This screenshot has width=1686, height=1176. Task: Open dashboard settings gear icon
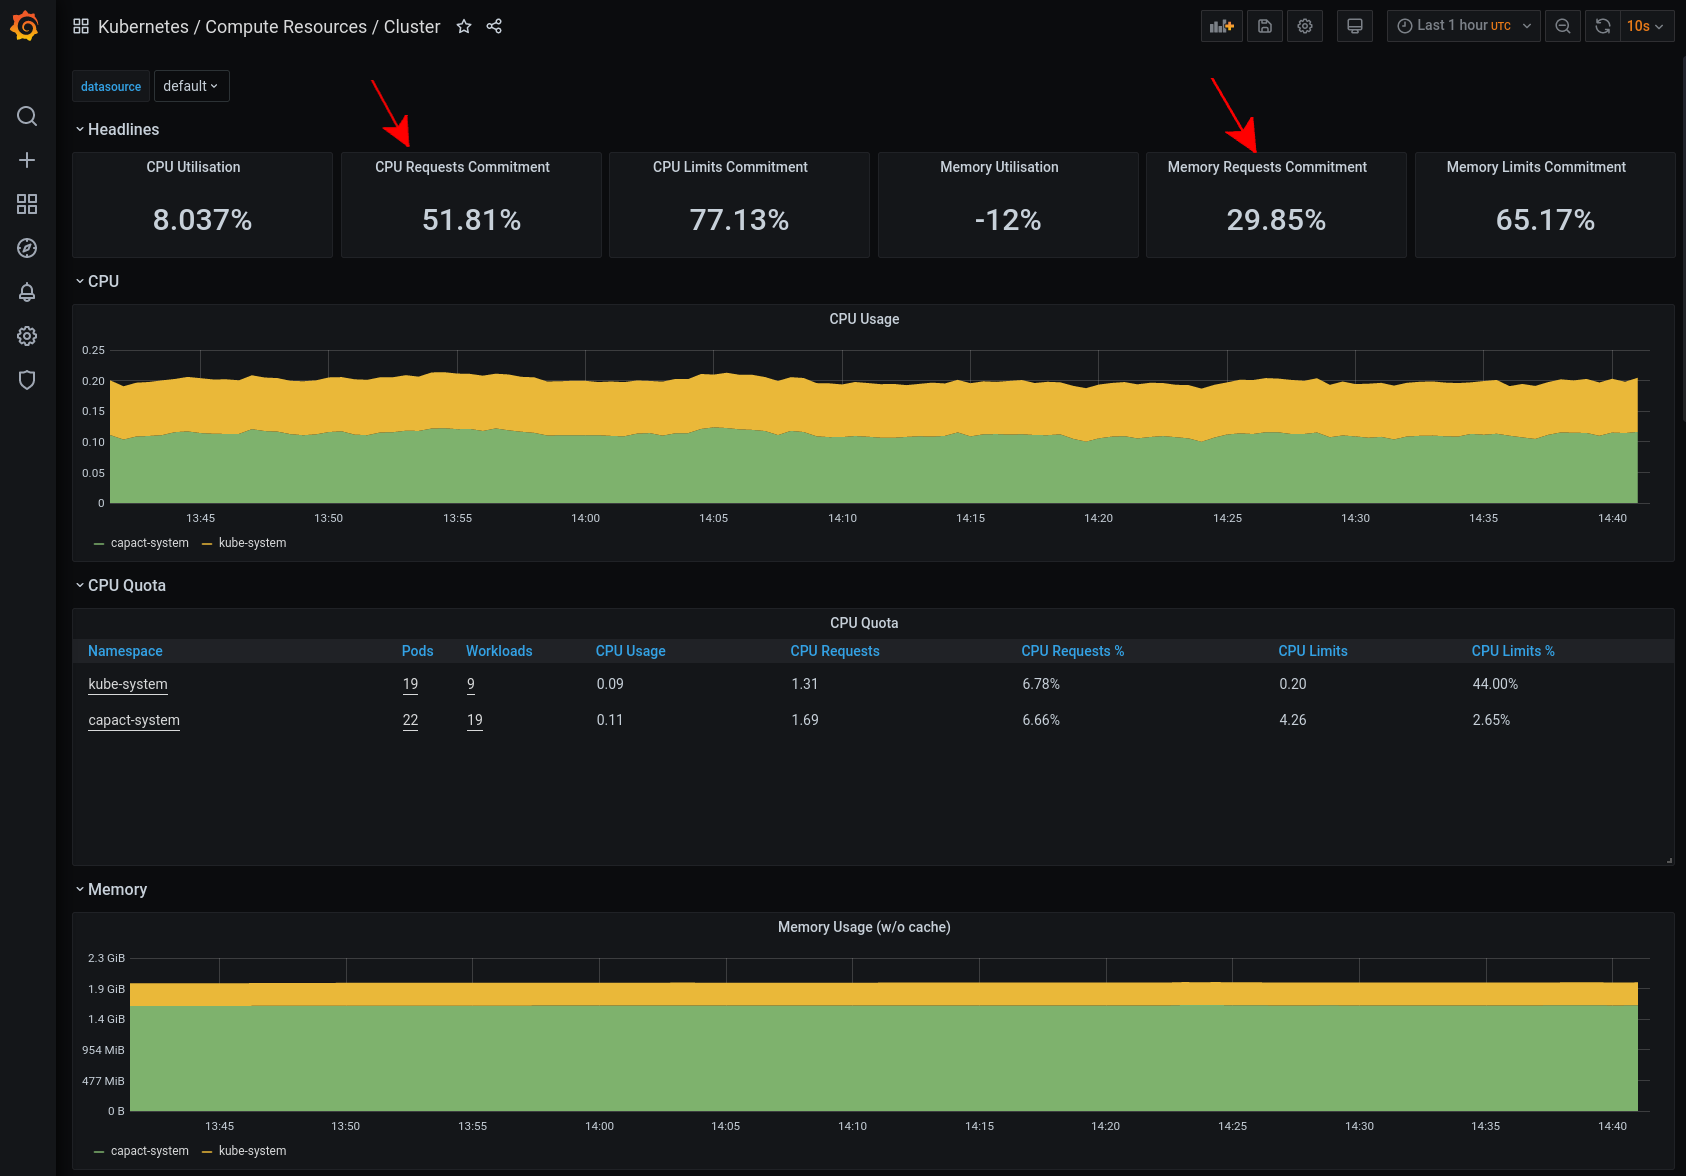(x=1304, y=26)
